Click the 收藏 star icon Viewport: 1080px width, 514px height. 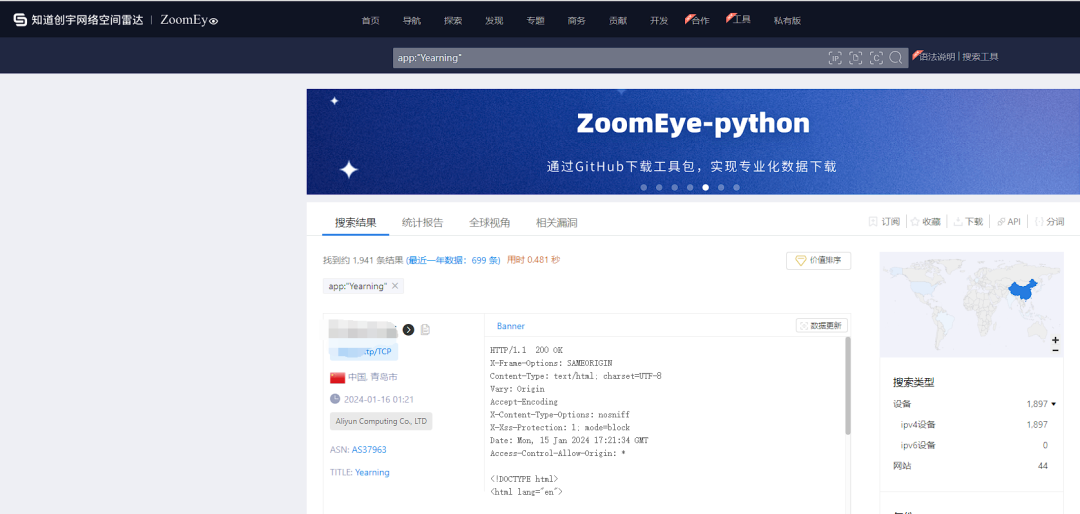pyautogui.click(x=915, y=222)
